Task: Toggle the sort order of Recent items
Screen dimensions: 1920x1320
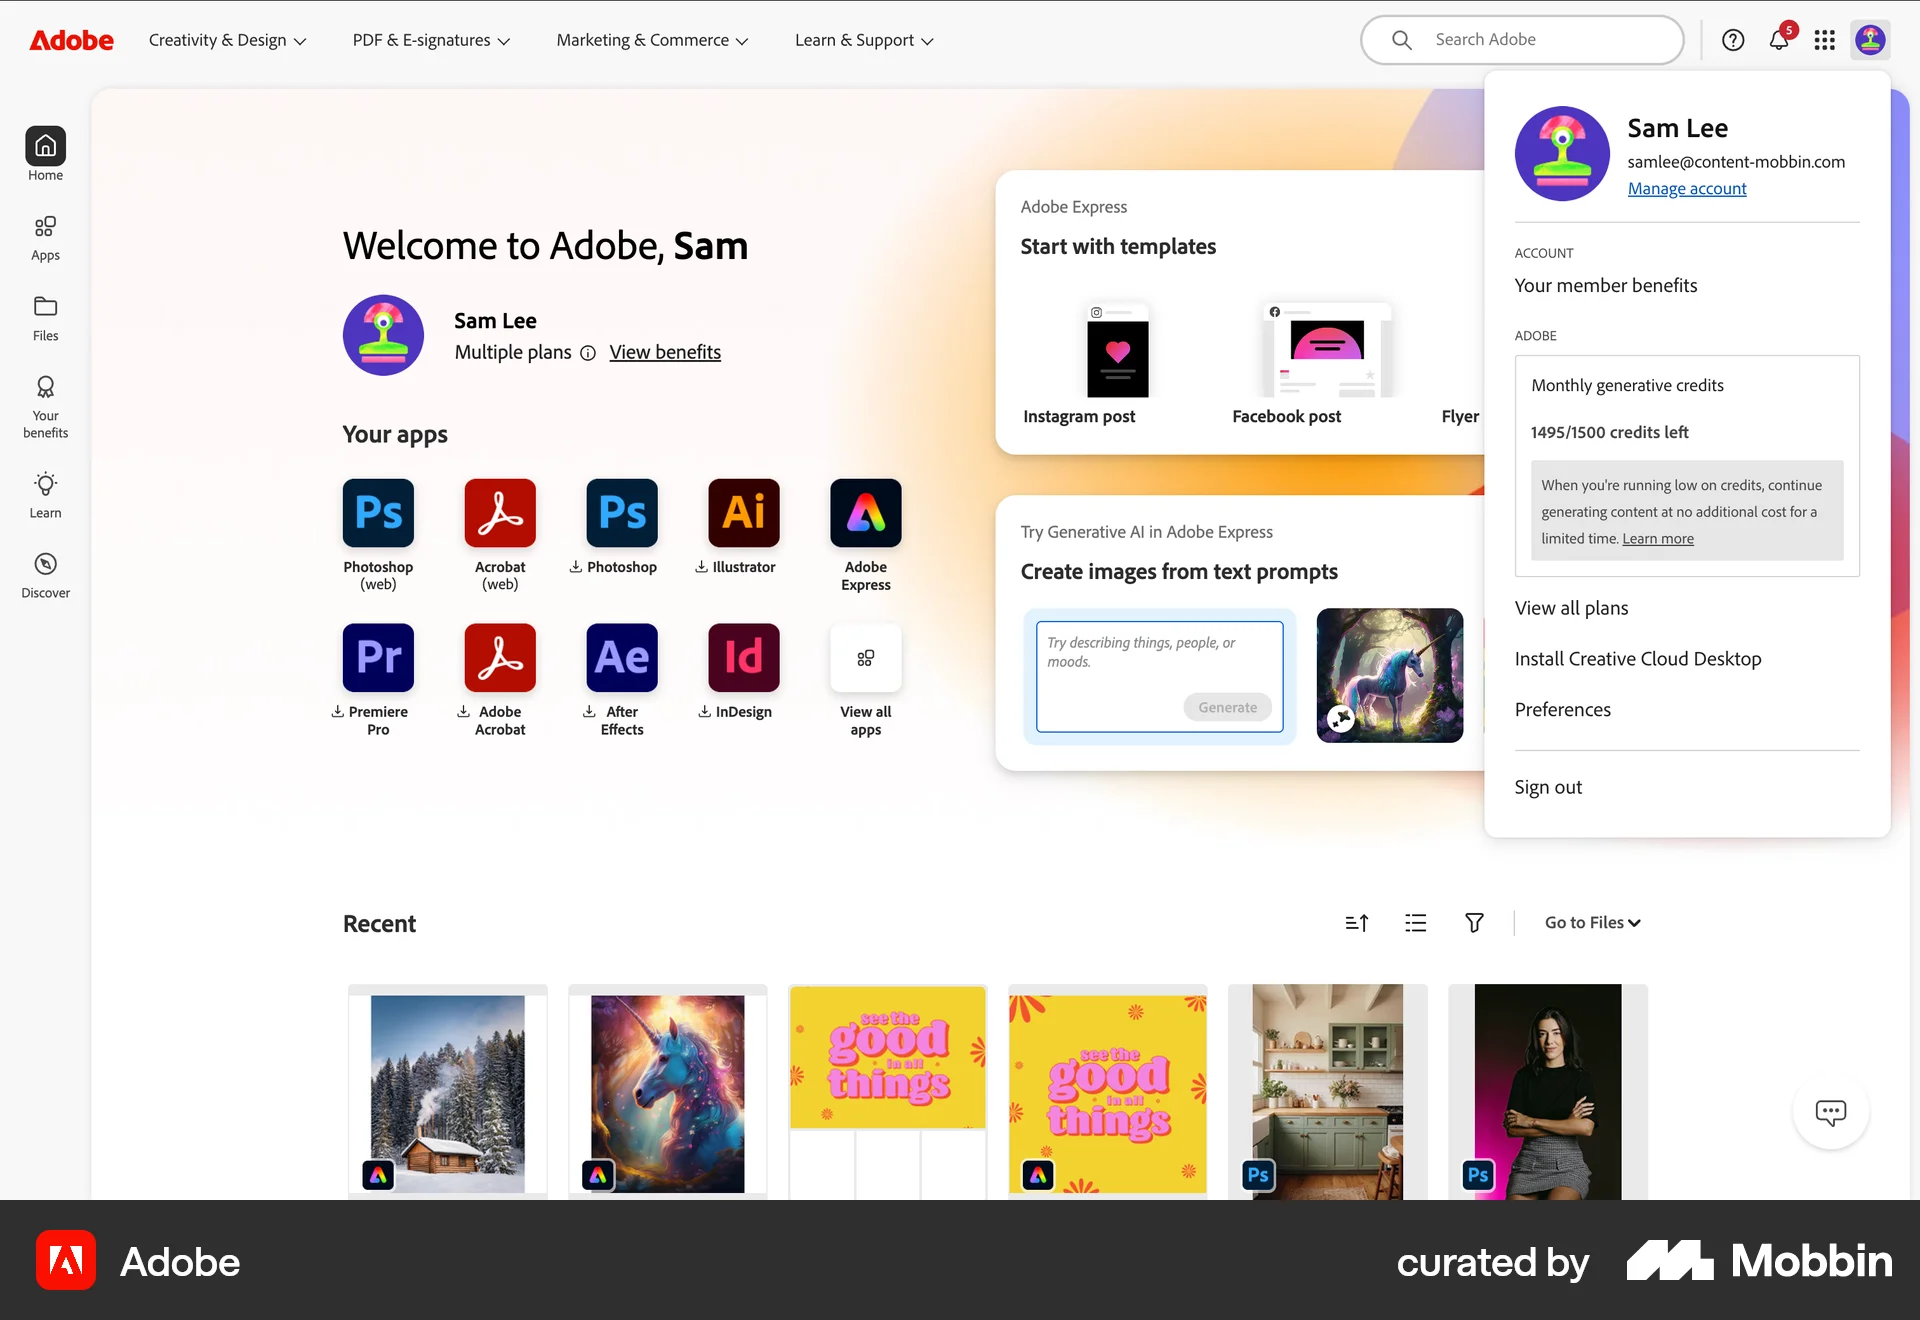Action: point(1357,922)
